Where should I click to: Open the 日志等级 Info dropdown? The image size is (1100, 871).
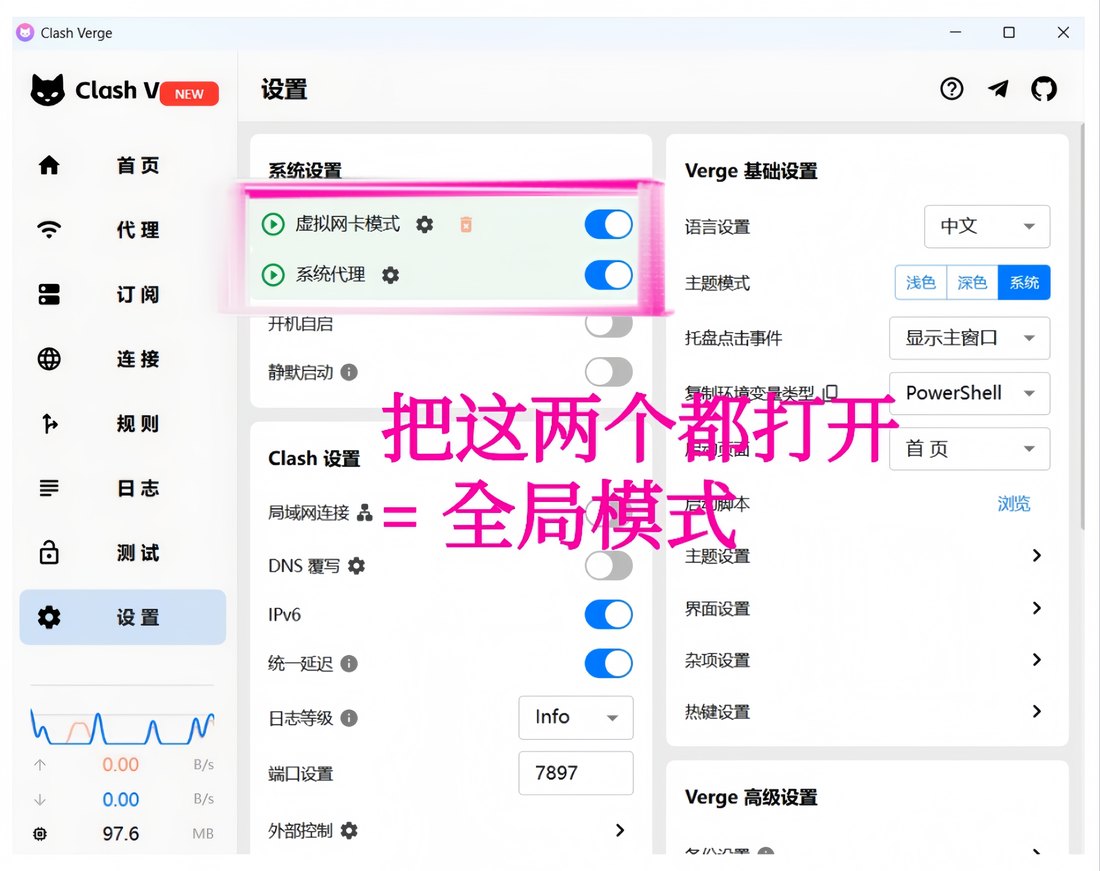tap(576, 717)
